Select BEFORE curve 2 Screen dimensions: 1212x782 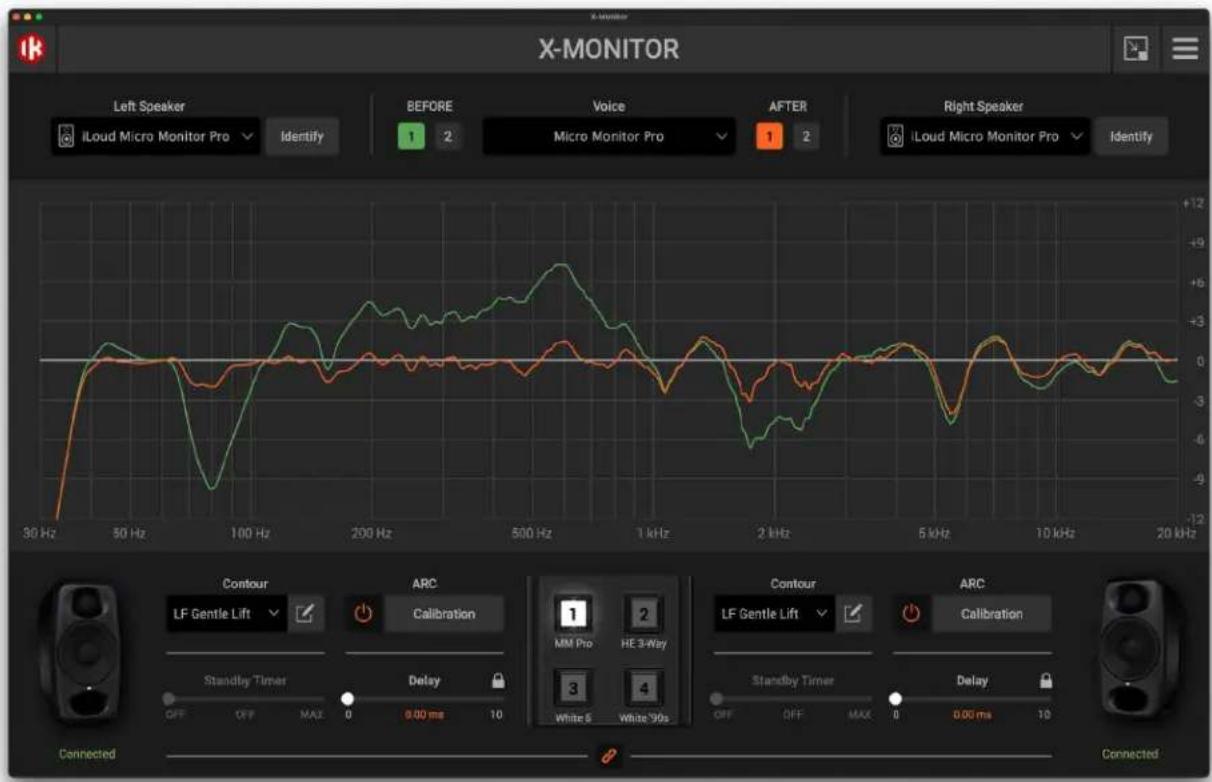point(447,137)
